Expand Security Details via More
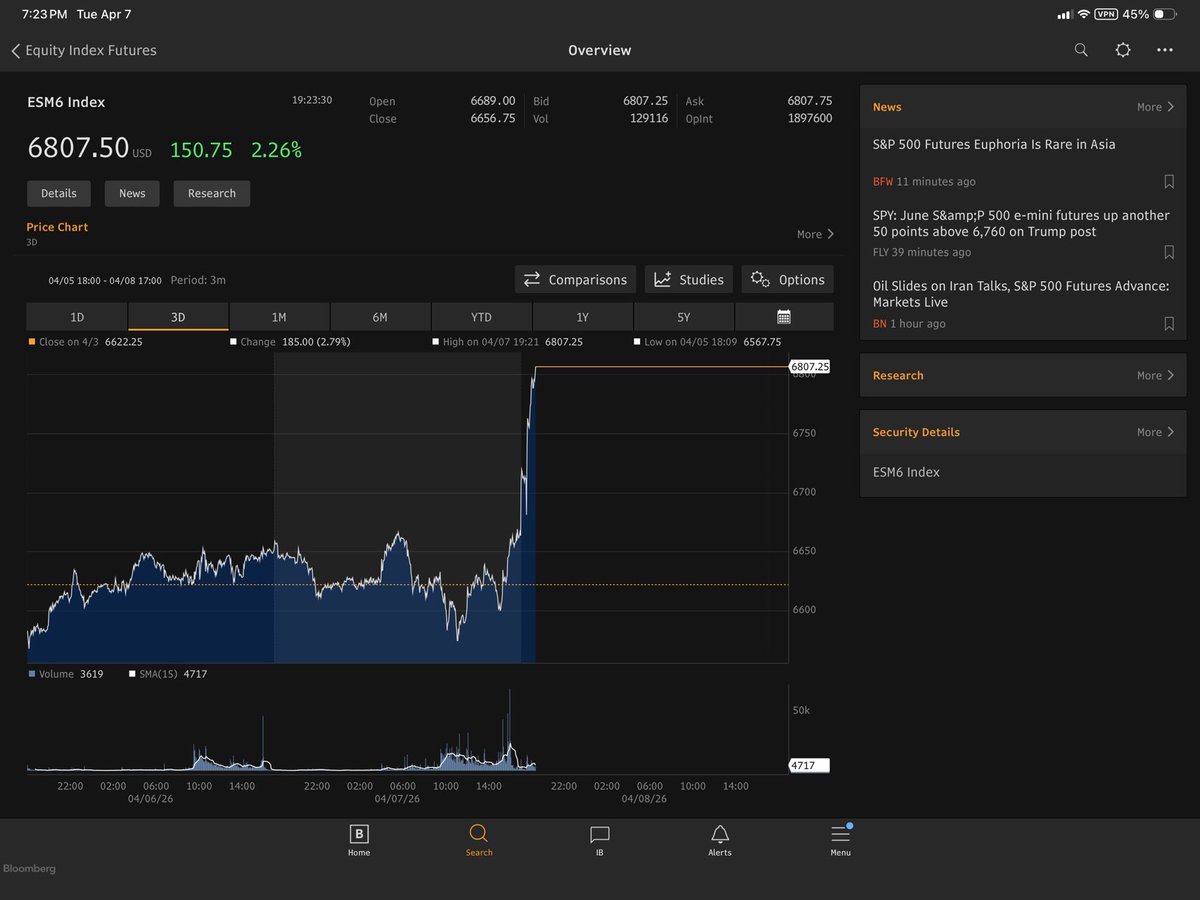 [x=1155, y=432]
